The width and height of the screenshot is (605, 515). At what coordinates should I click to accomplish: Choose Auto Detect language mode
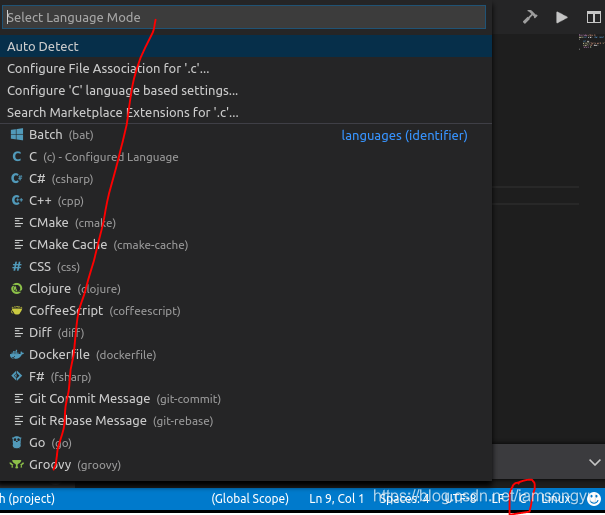click(x=246, y=47)
